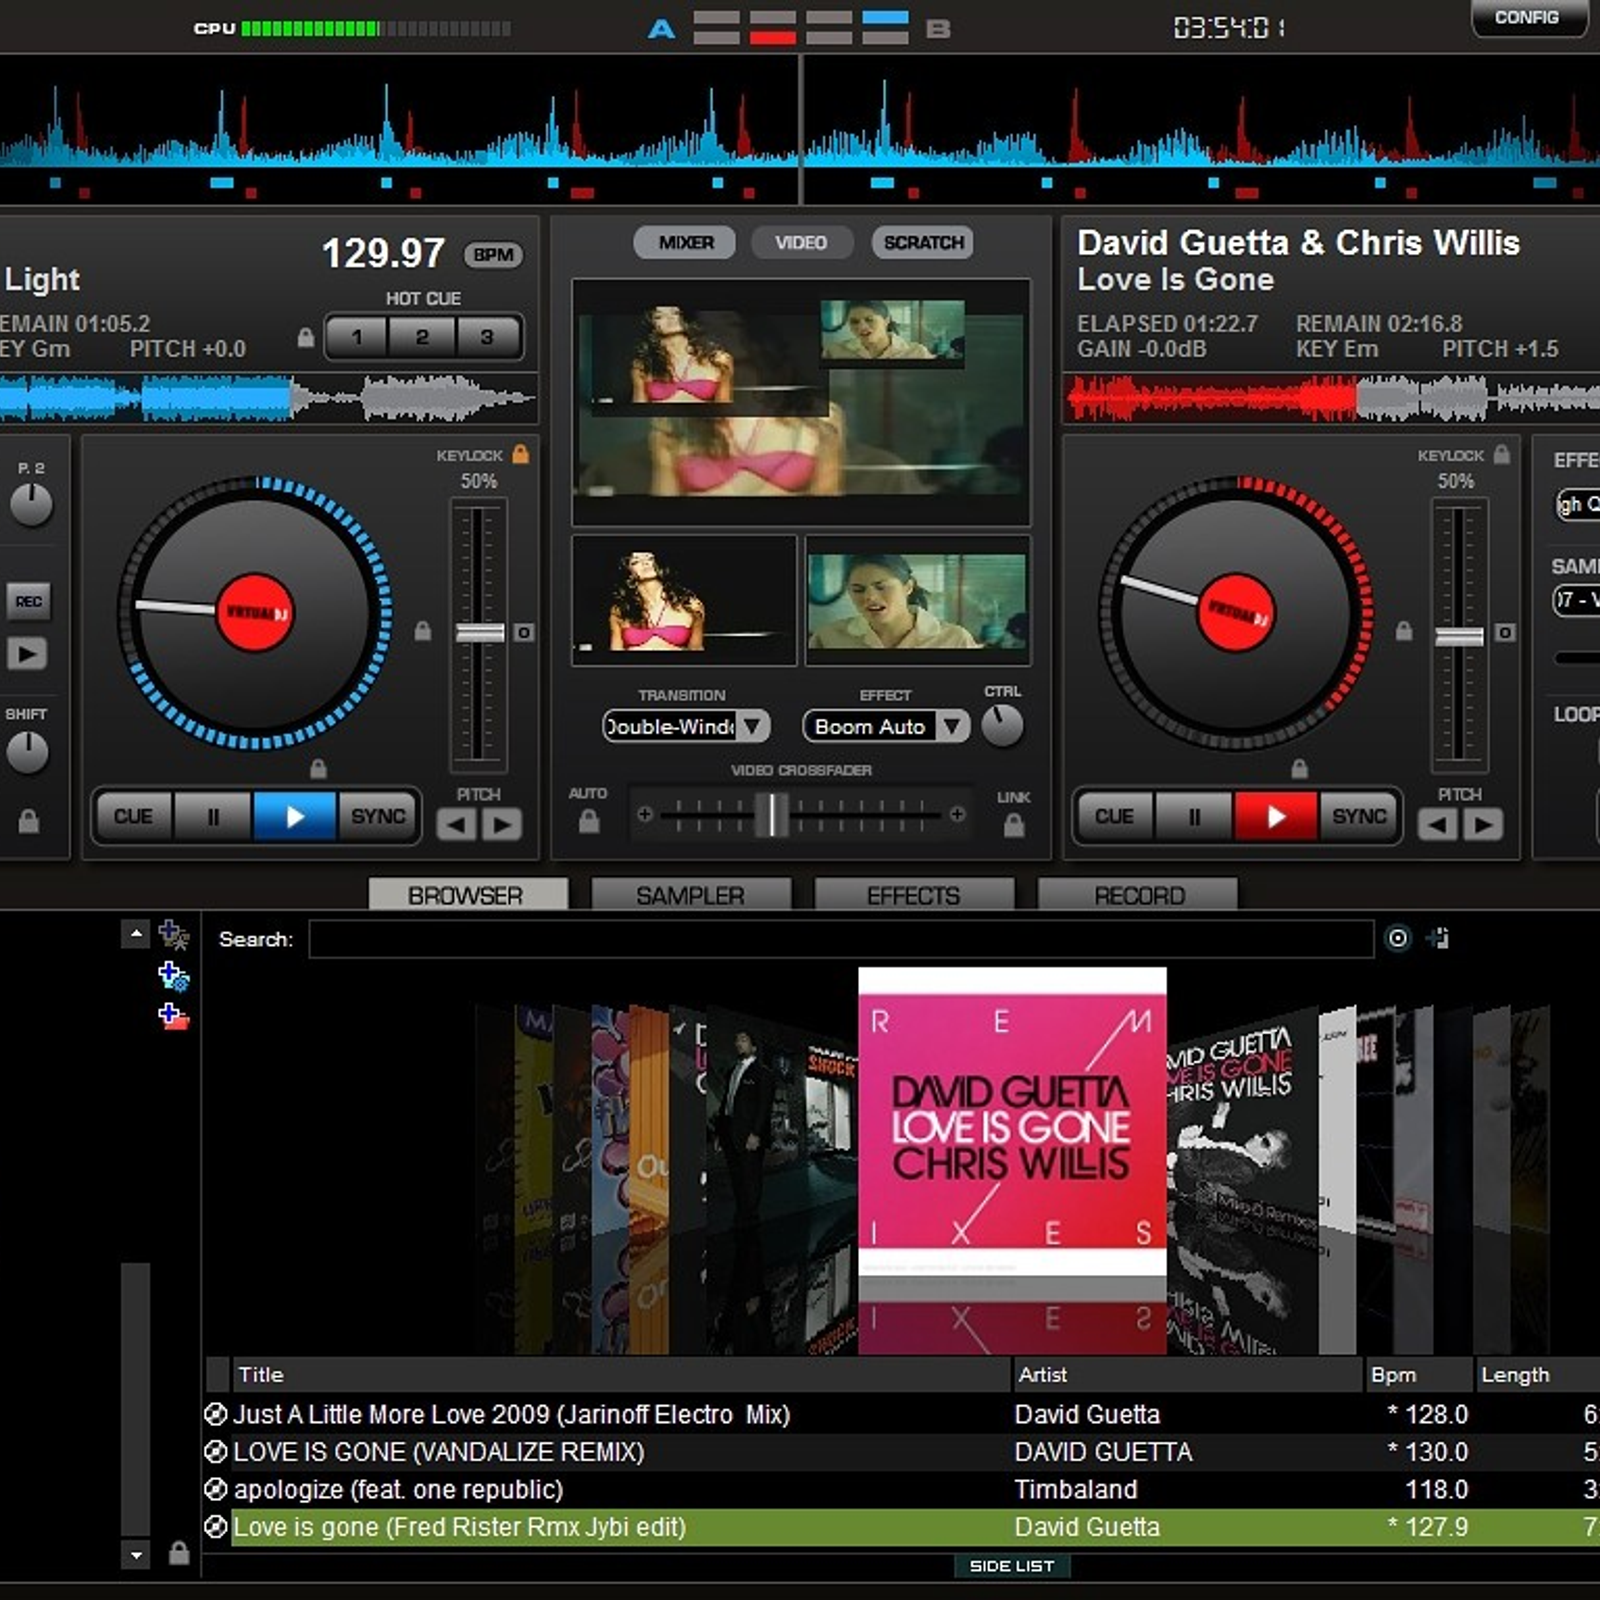
Task: Trigger hot cue 1 on left deck
Action: pyautogui.click(x=357, y=337)
